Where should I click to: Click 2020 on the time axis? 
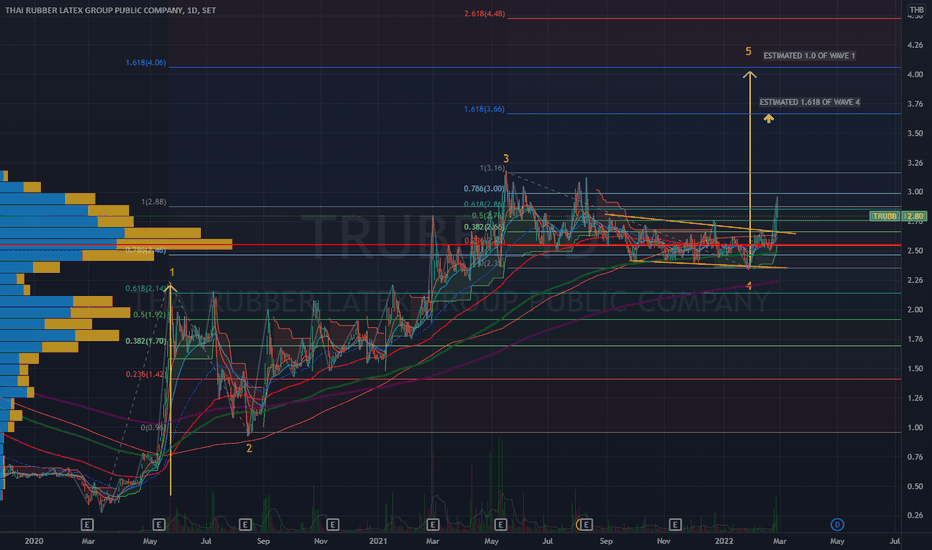tap(34, 541)
